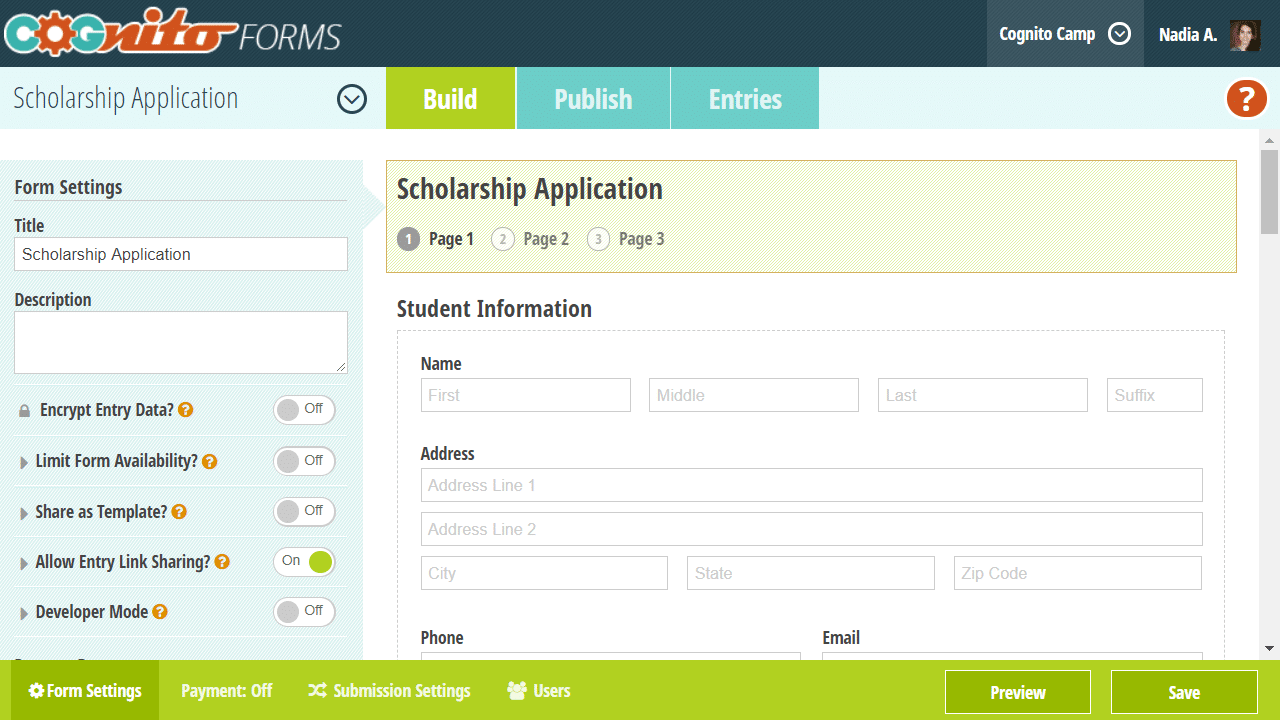Enable the Limit Form Availability switch
The image size is (1280, 720).
304,461
